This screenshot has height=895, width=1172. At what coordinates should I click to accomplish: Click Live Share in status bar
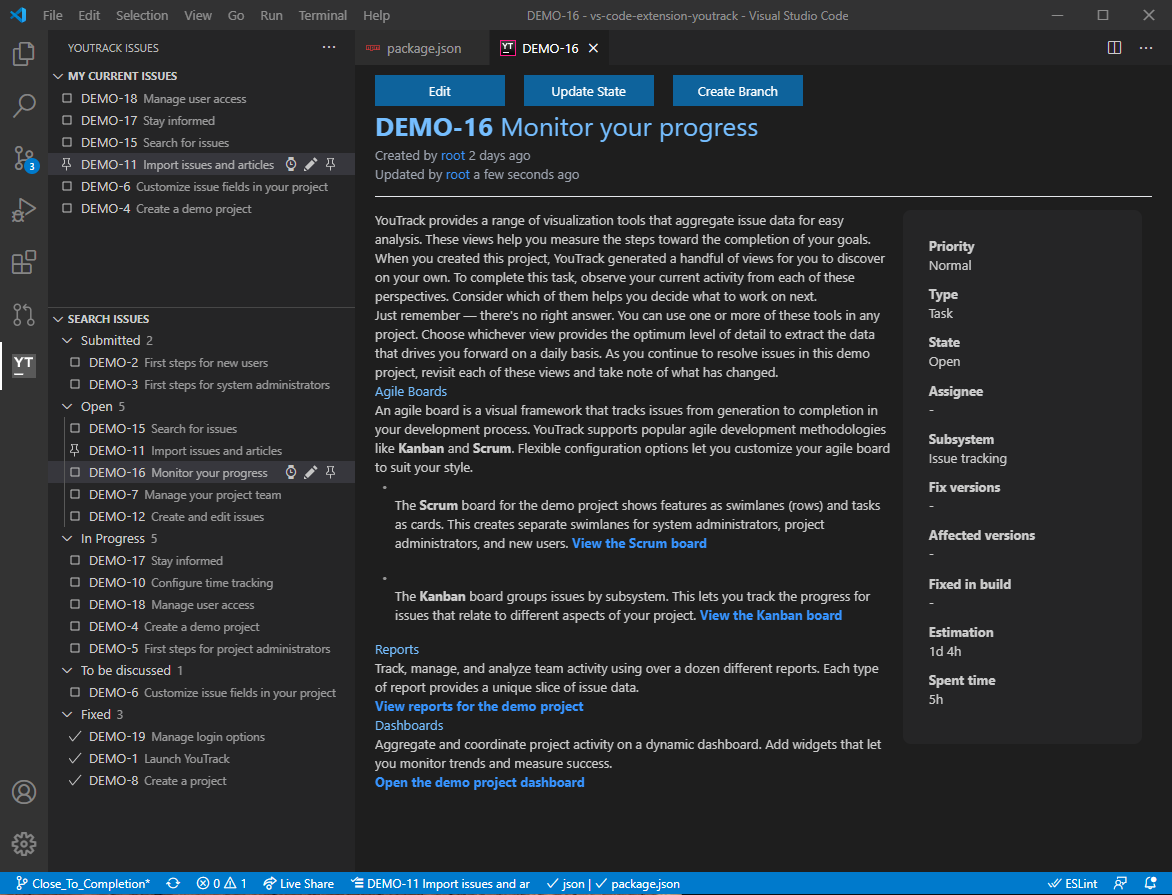[298, 884]
